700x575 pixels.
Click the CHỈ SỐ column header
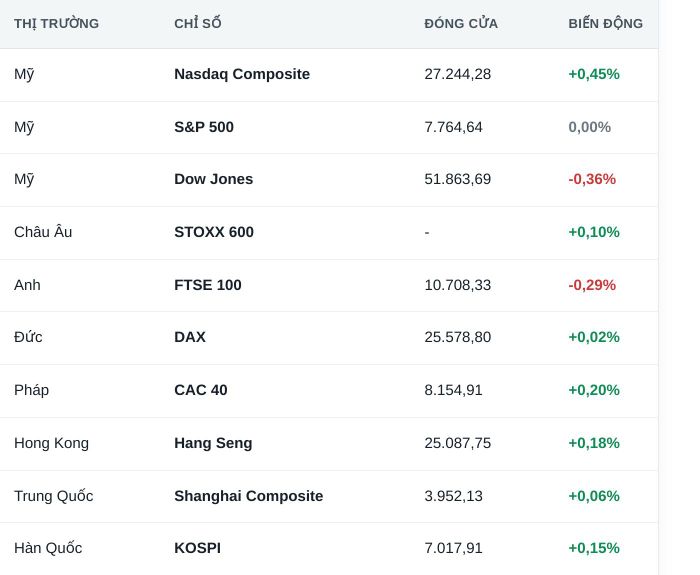[x=198, y=24]
